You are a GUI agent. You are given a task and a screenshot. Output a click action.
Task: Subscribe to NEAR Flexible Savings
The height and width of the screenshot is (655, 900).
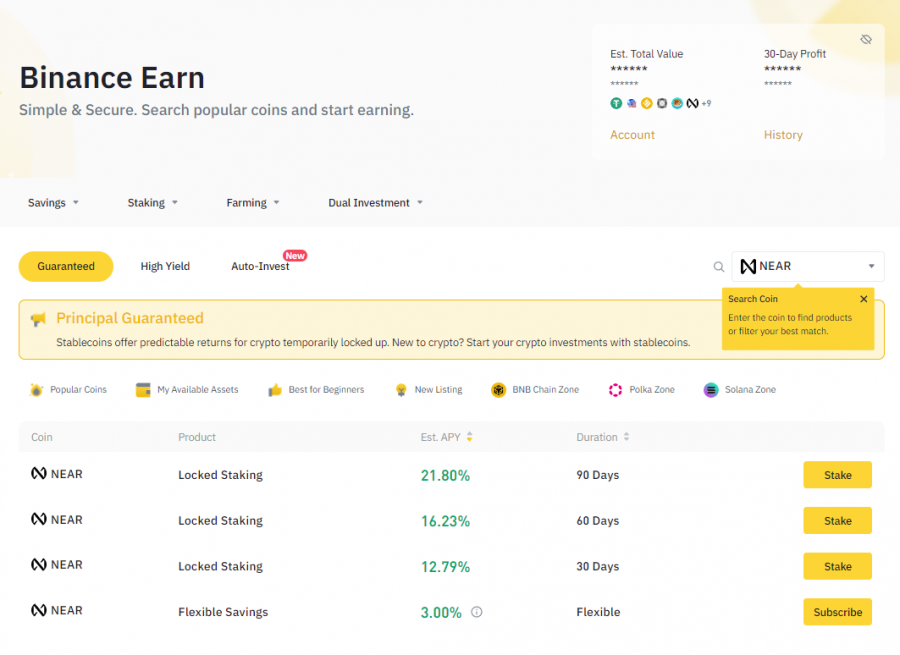pos(837,612)
